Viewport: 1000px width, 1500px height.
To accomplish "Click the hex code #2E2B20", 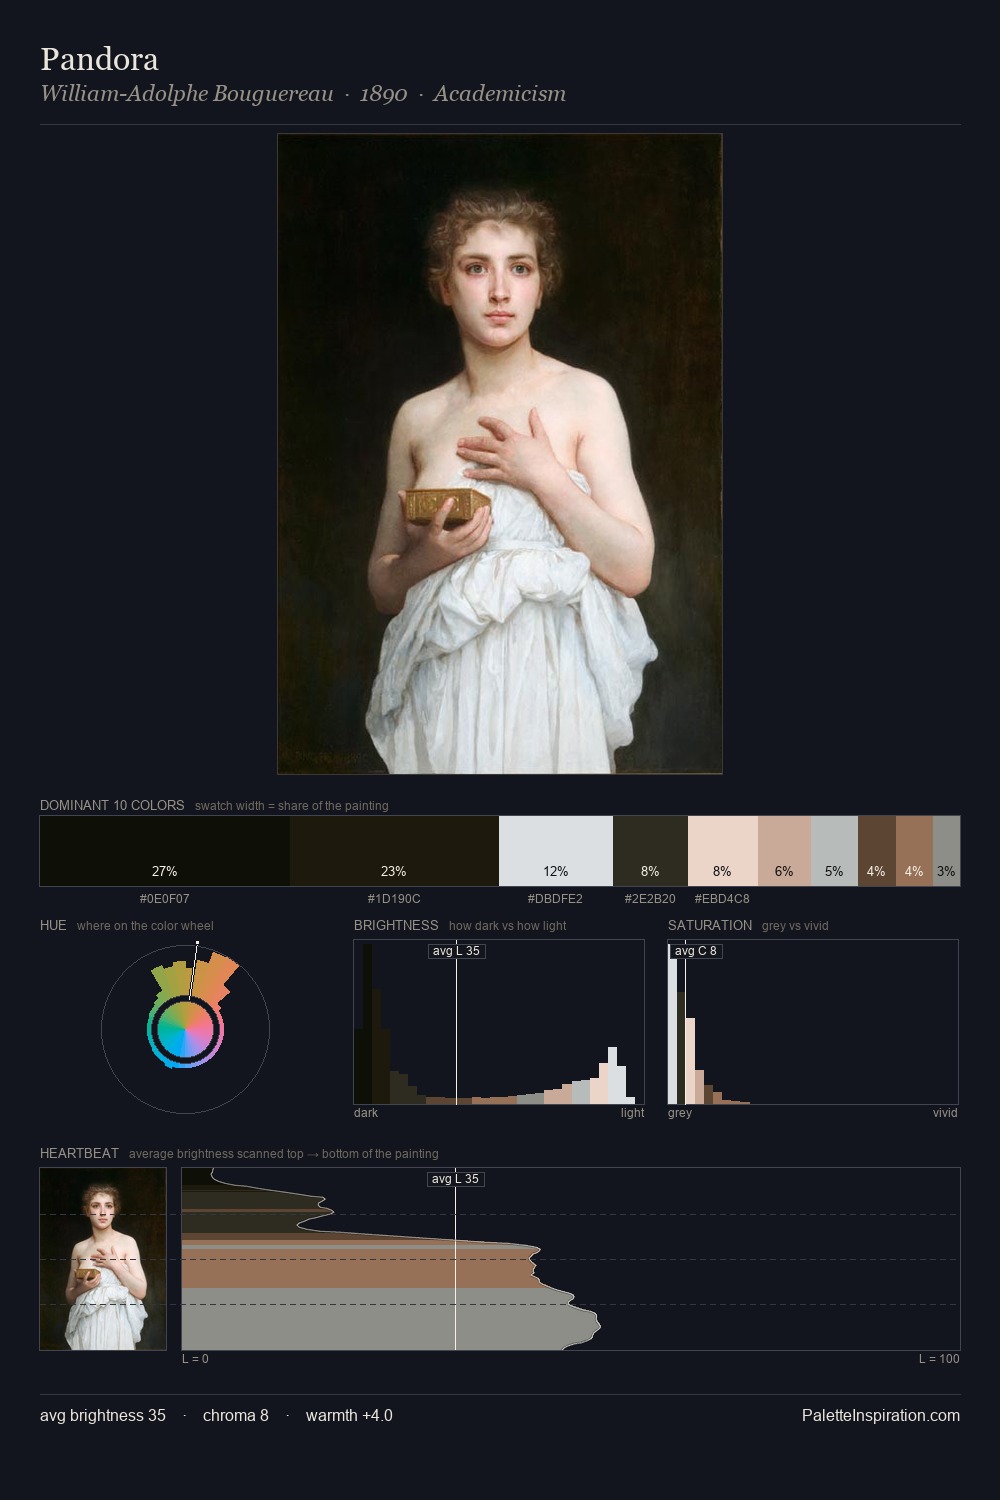I will click(x=650, y=899).
